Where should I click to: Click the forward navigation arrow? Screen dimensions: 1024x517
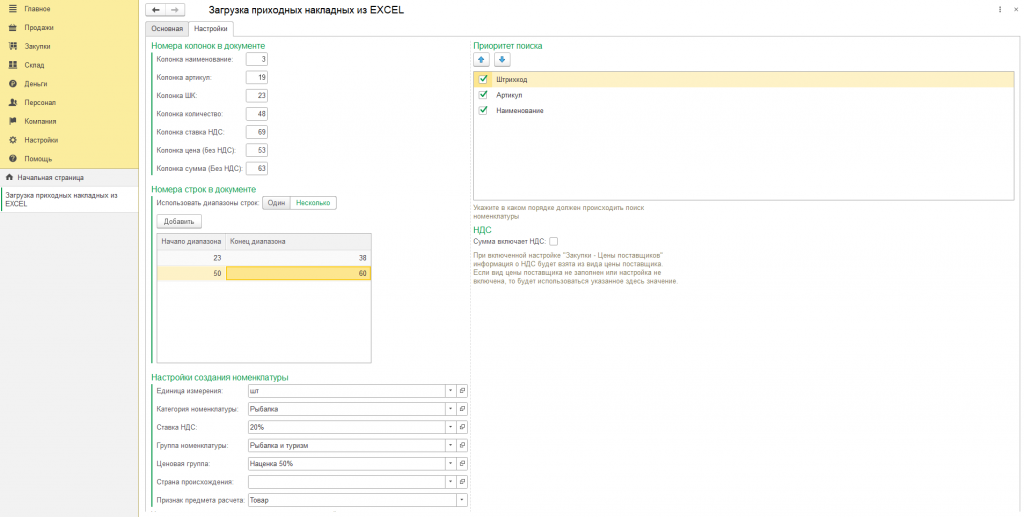click(174, 10)
